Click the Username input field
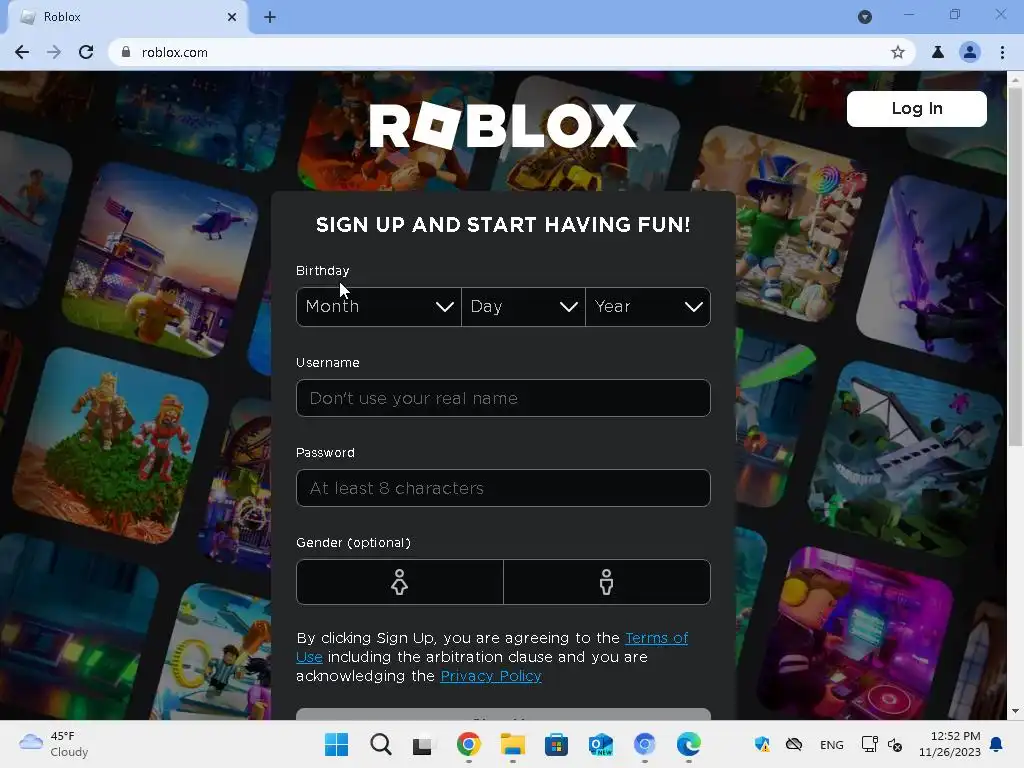Screen dimensions: 1024x768 (503, 398)
